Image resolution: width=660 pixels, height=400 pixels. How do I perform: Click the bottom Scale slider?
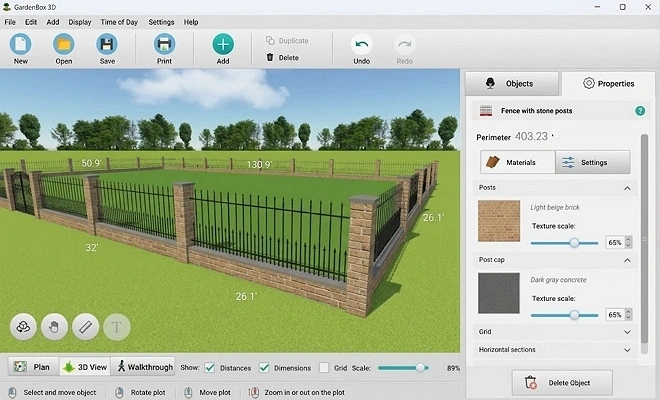tap(403, 368)
